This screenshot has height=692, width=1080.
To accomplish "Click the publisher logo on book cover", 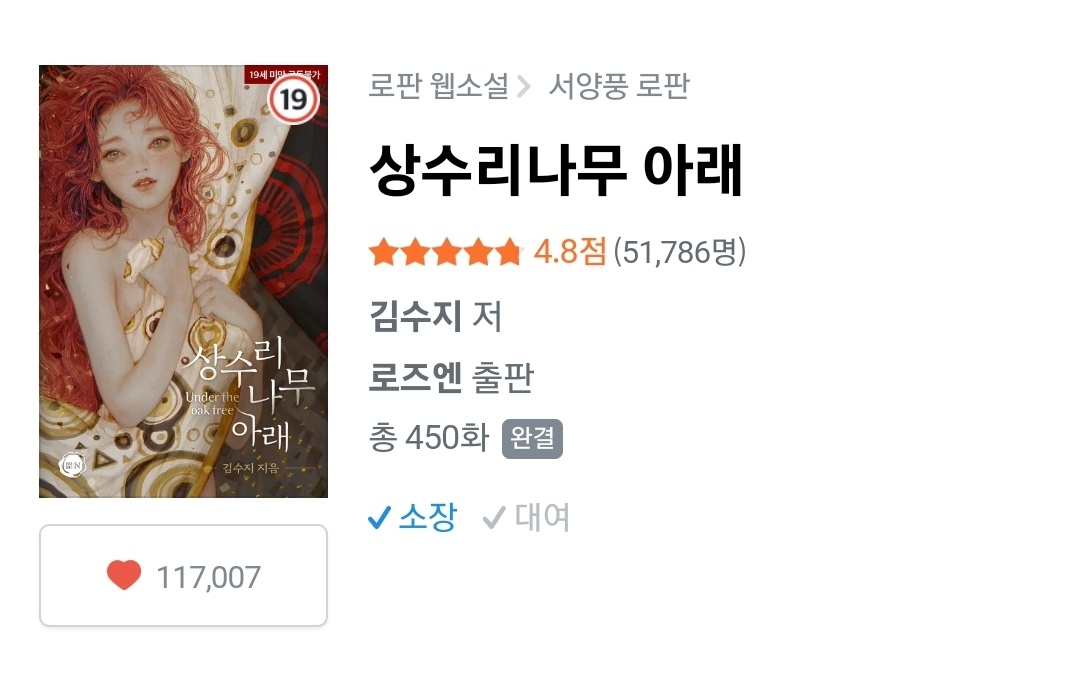I will [72, 466].
